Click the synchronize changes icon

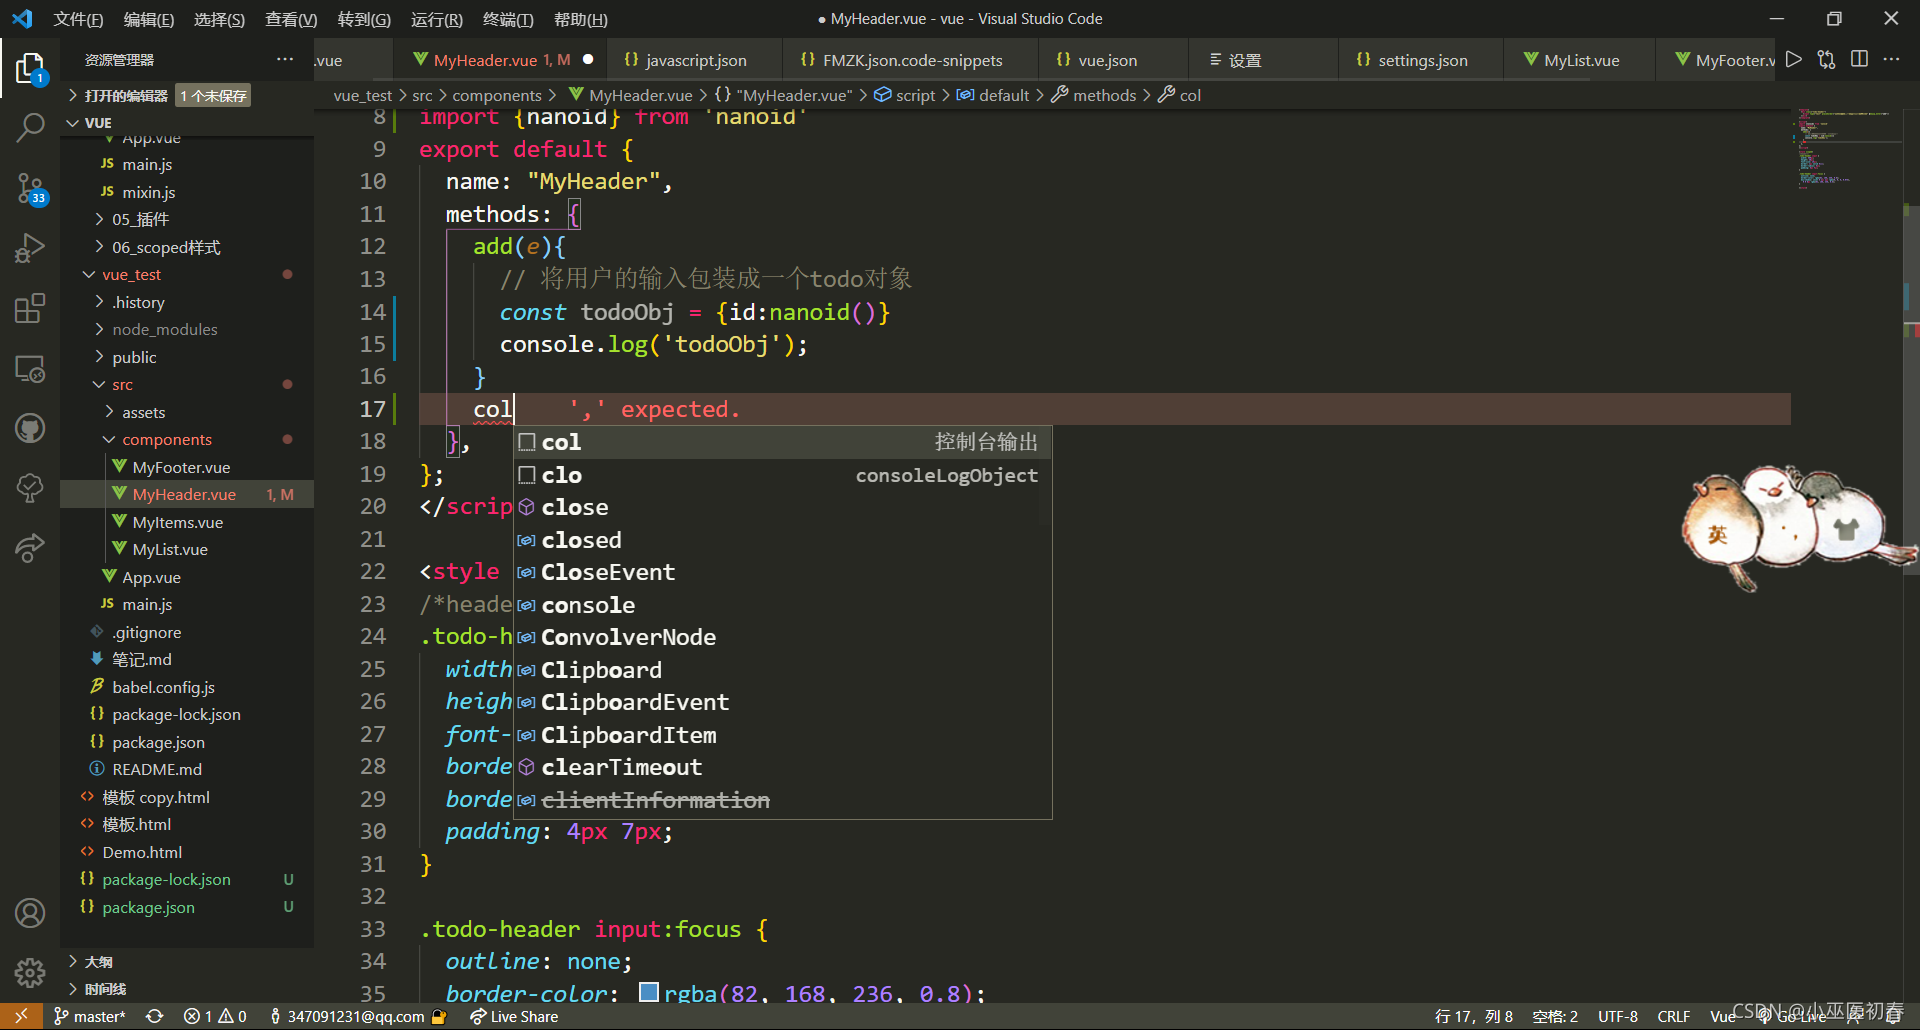tap(154, 1016)
